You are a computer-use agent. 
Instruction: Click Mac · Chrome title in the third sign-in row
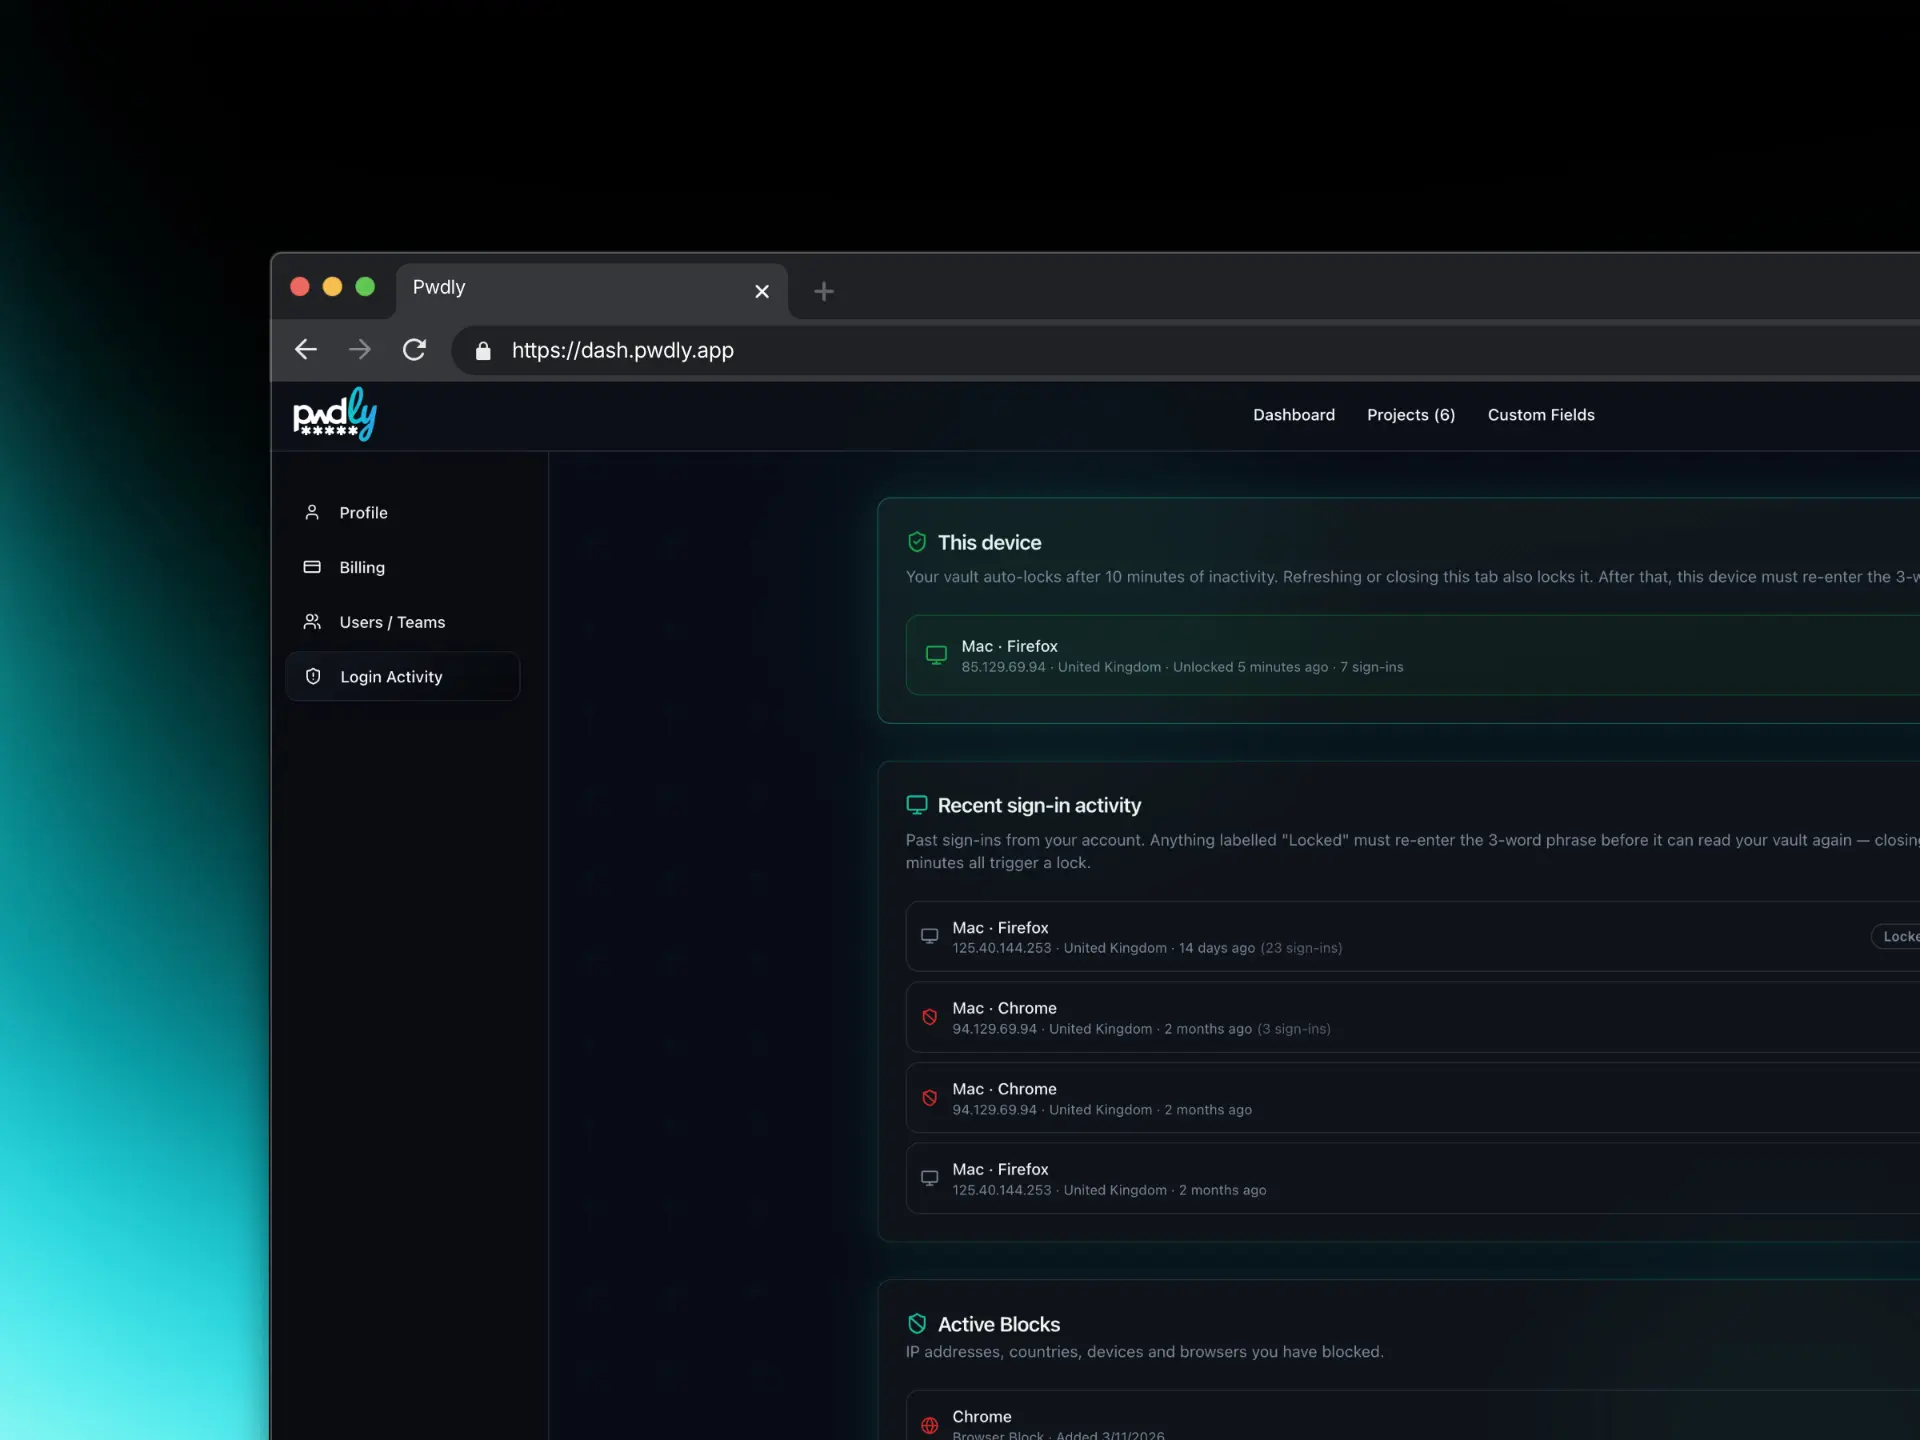pyautogui.click(x=1004, y=1089)
